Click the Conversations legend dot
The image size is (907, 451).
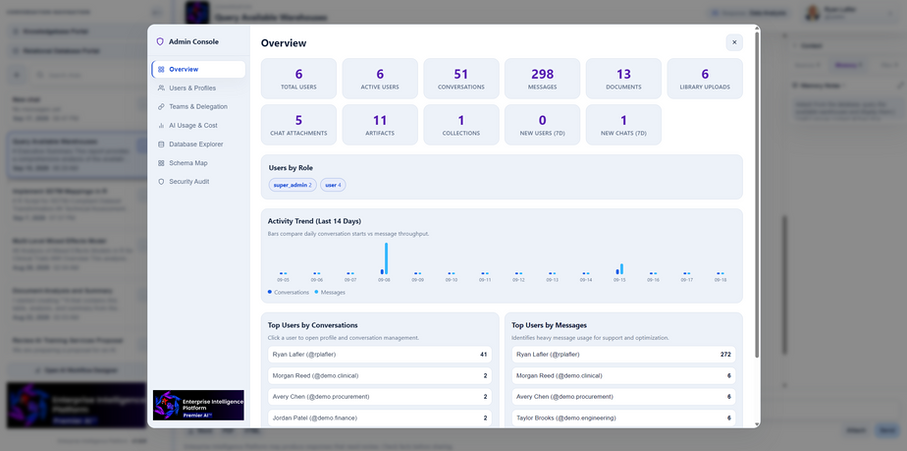tap(270, 292)
